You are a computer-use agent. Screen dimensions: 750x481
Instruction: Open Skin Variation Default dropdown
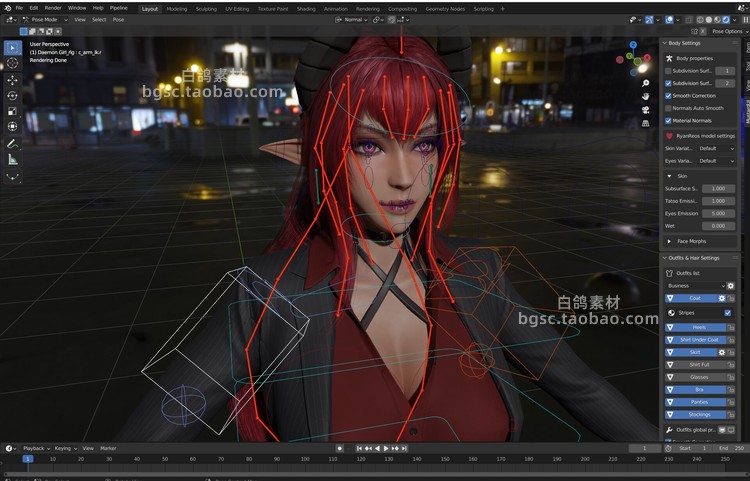point(716,149)
